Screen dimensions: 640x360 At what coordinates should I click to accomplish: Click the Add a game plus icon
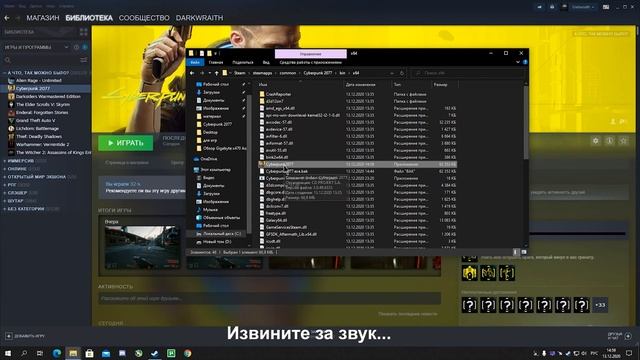9,336
